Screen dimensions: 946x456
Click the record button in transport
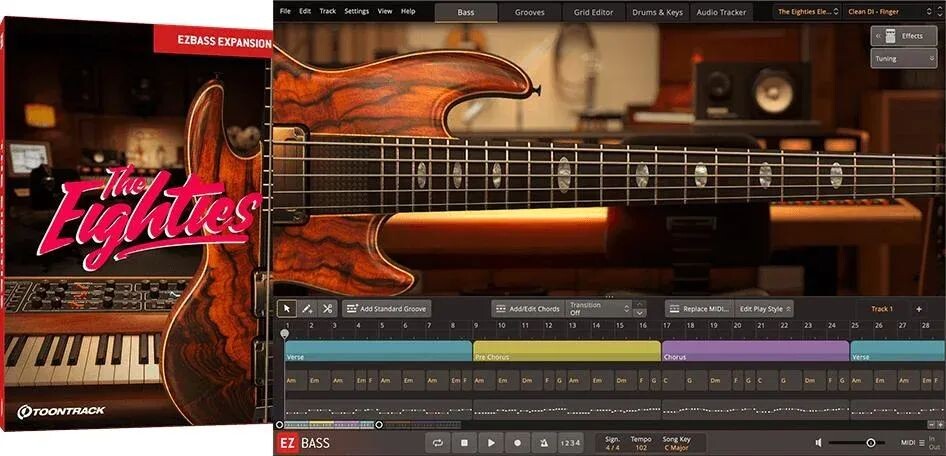(518, 443)
